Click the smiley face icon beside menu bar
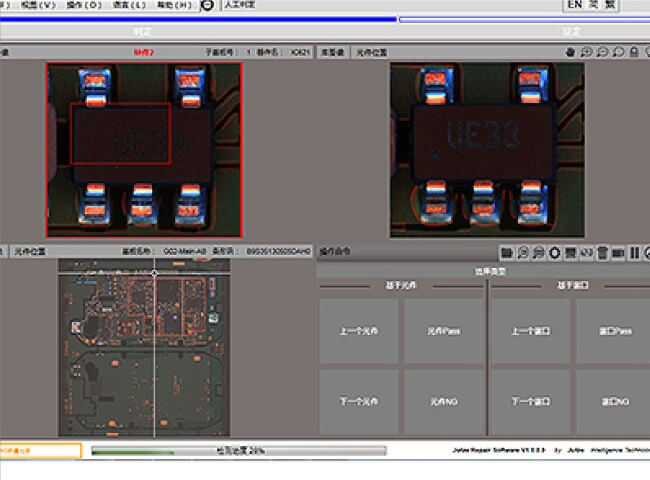 pos(206,5)
